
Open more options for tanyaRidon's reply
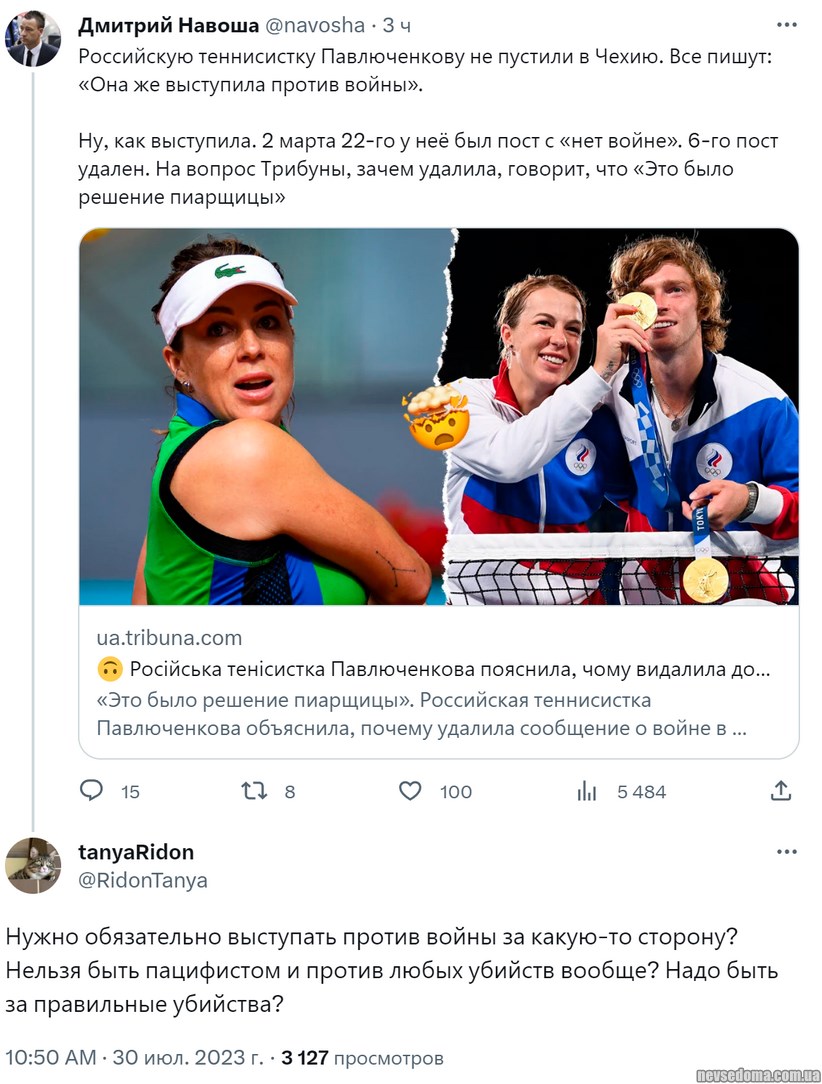(787, 853)
